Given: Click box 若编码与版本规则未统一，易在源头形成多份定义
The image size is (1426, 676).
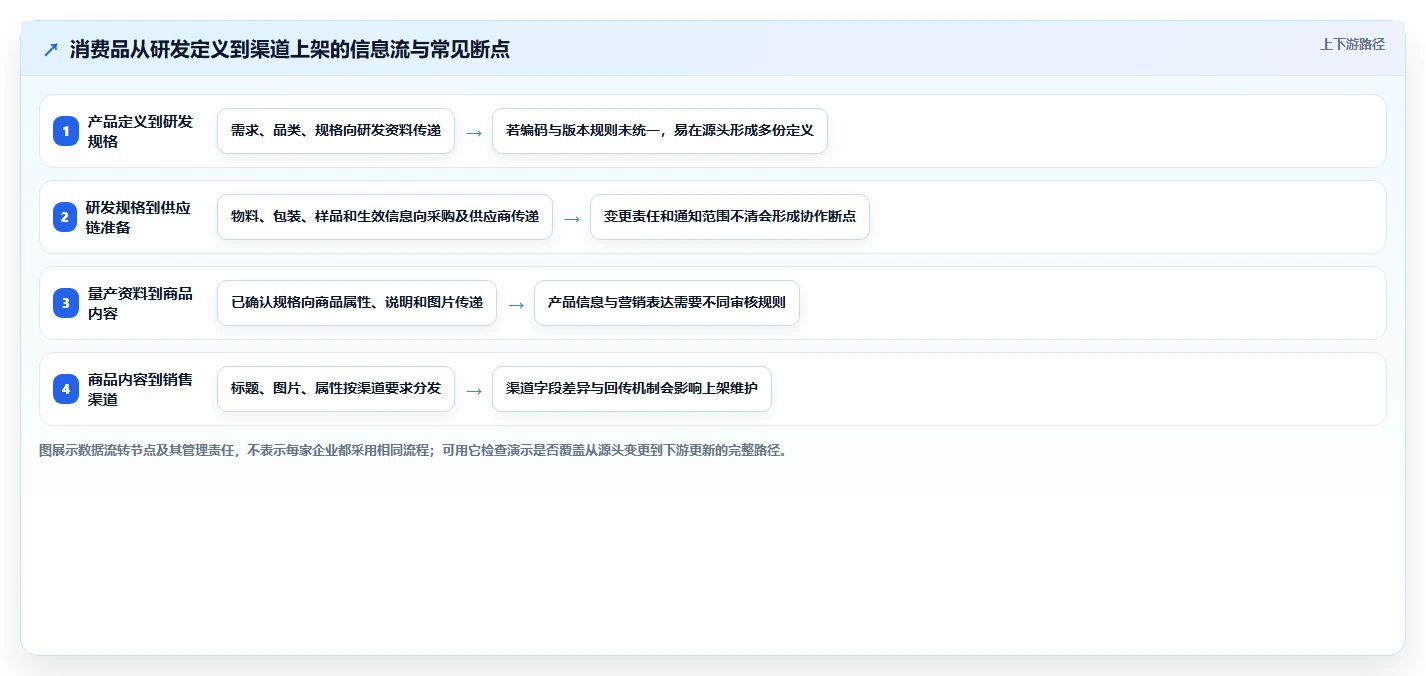Looking at the screenshot, I should coord(660,131).
